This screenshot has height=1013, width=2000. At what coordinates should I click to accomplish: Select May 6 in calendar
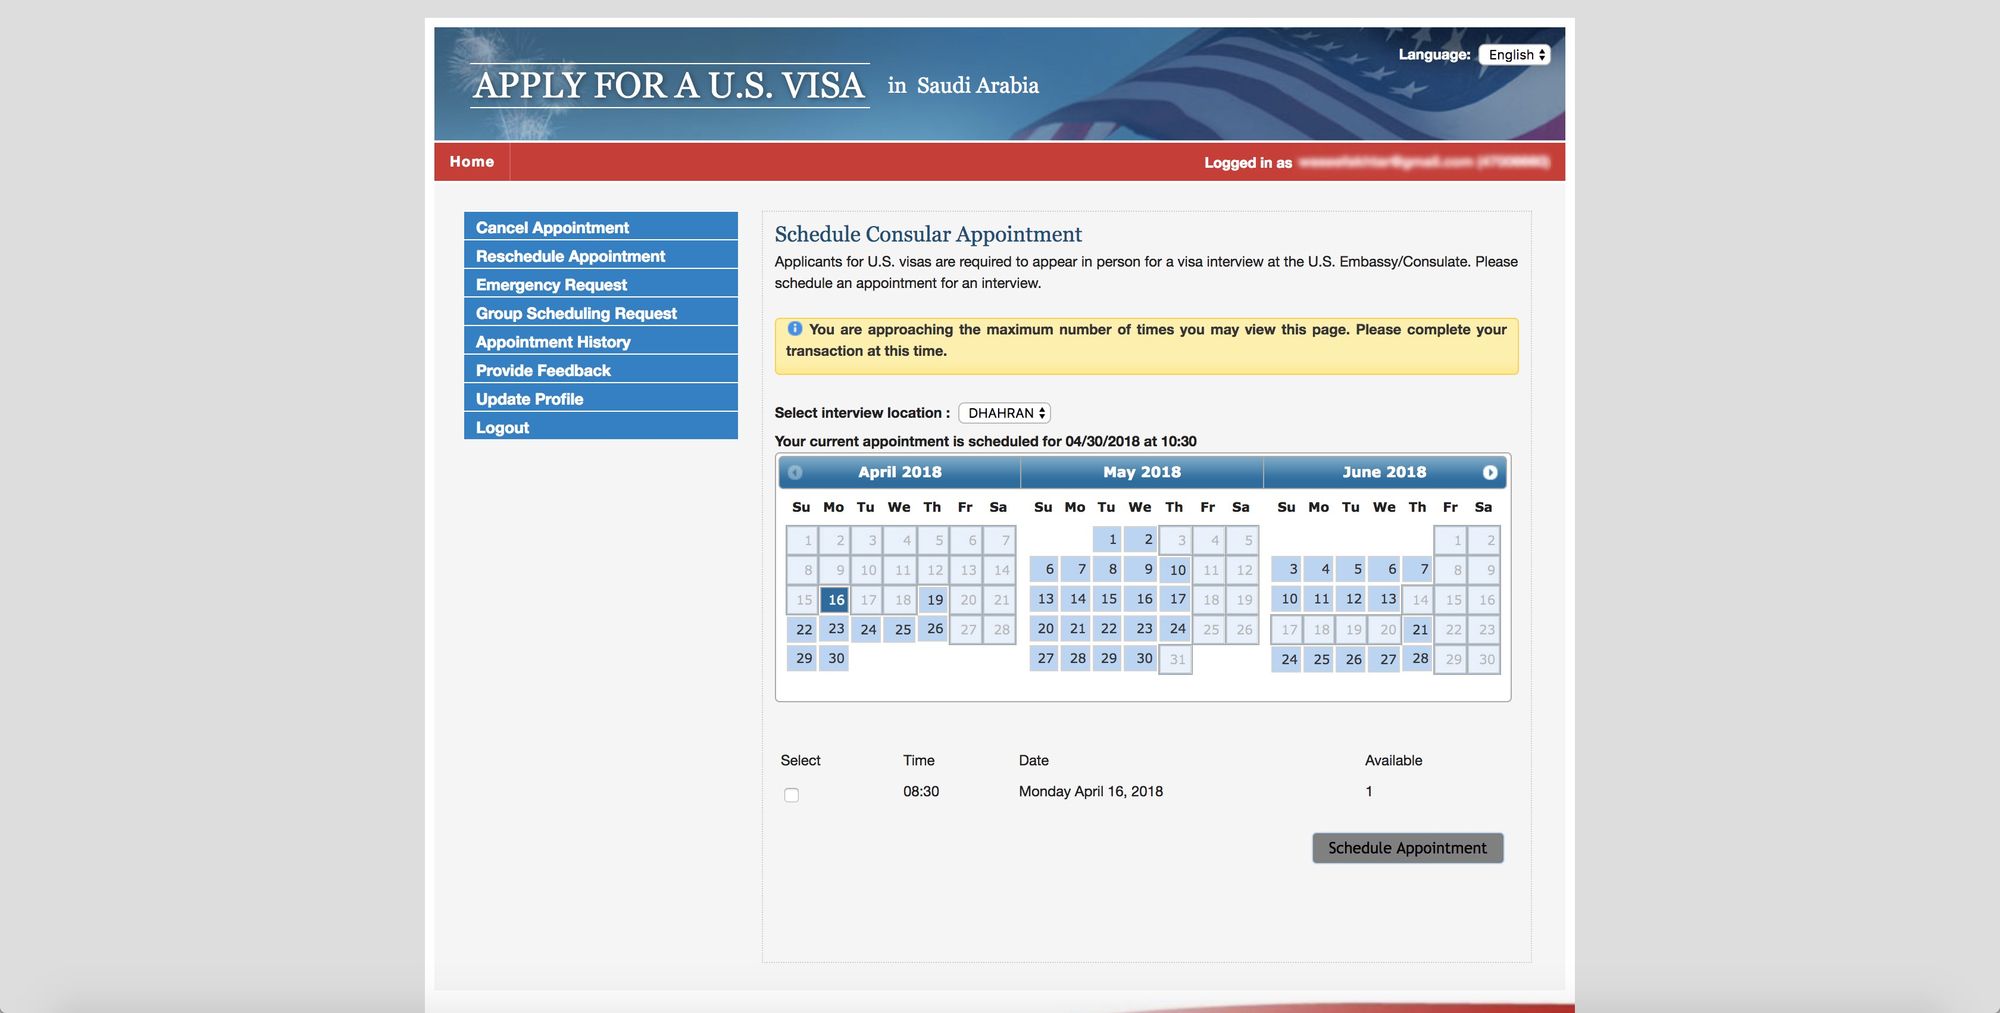click(x=1044, y=569)
